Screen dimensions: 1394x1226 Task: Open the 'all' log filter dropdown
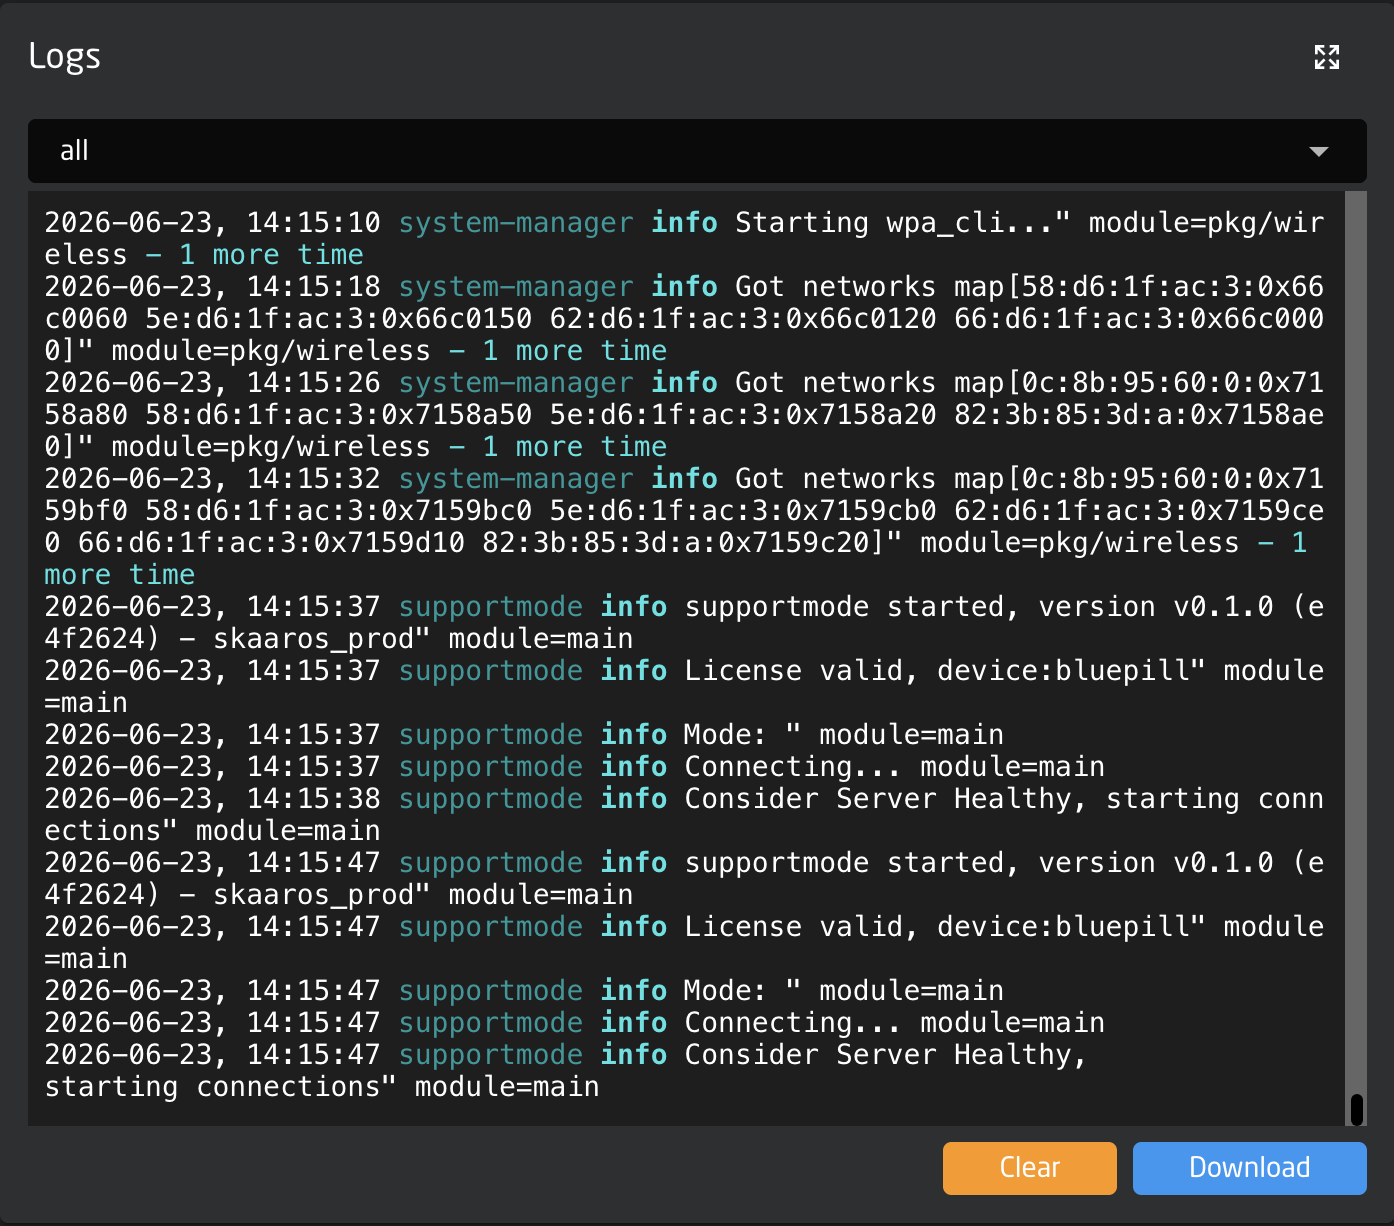[x=697, y=151]
